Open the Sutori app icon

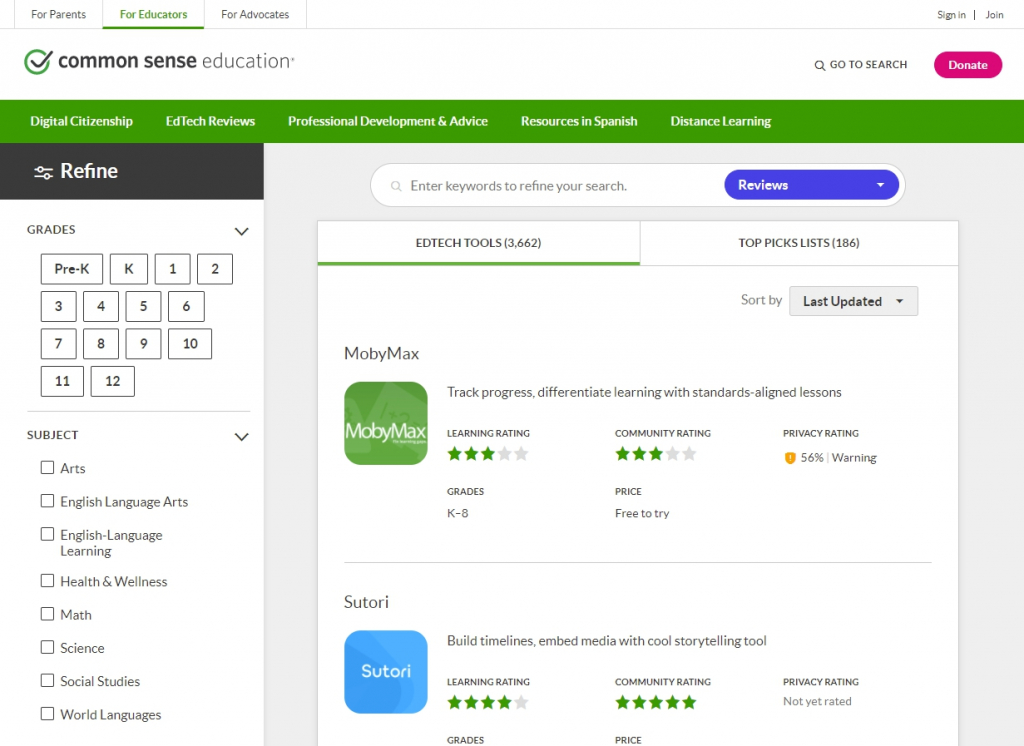pos(386,671)
